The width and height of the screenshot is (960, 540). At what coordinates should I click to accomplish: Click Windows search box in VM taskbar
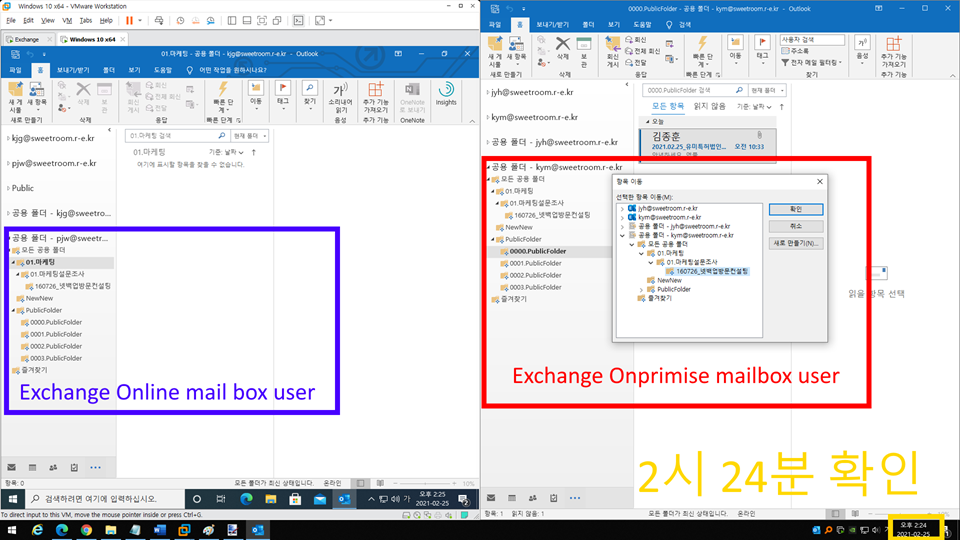(x=104, y=499)
